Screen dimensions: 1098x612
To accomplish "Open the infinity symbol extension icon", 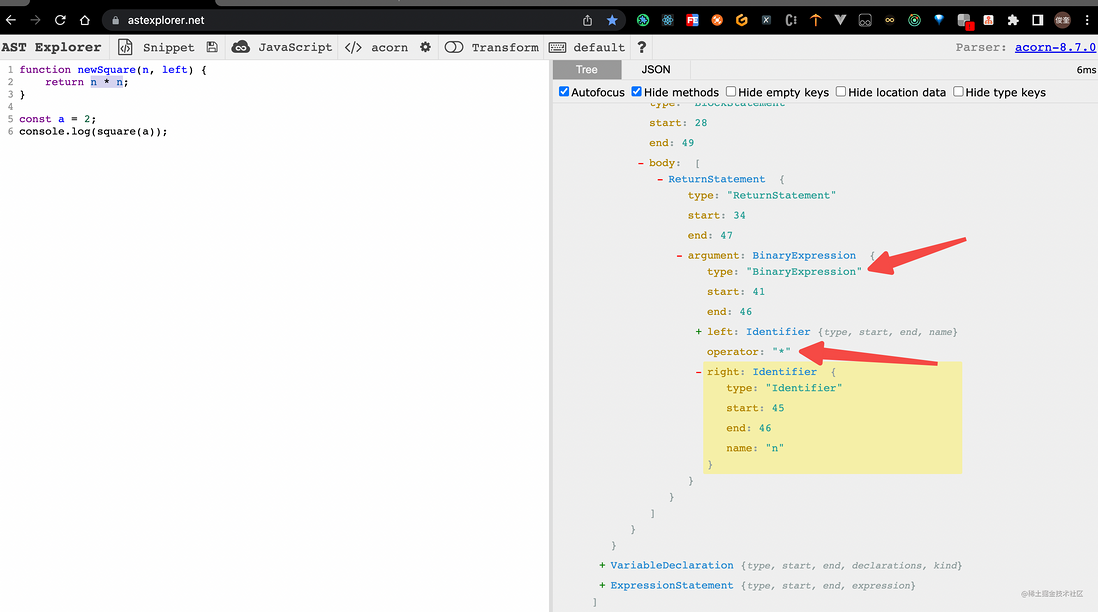I will [889, 20].
